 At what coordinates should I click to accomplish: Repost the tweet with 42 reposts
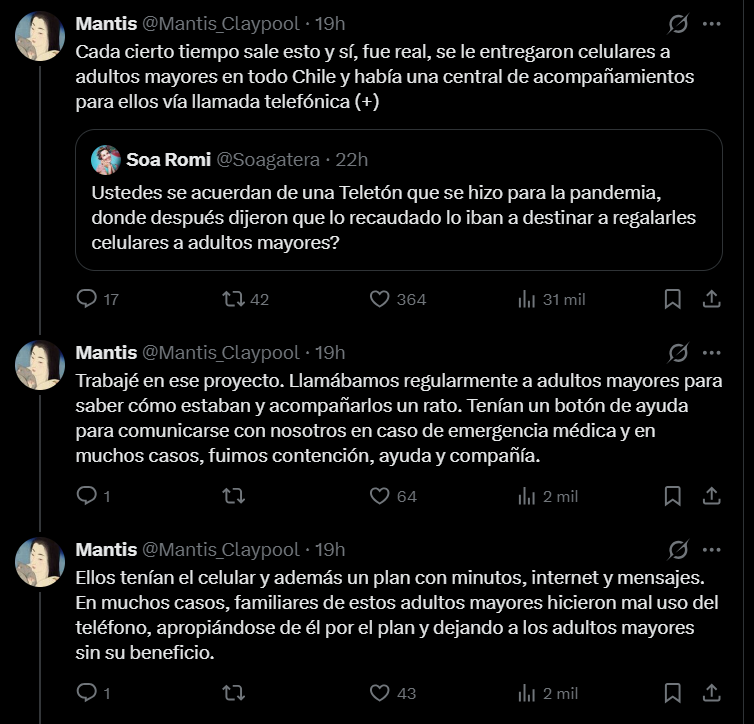point(233,299)
